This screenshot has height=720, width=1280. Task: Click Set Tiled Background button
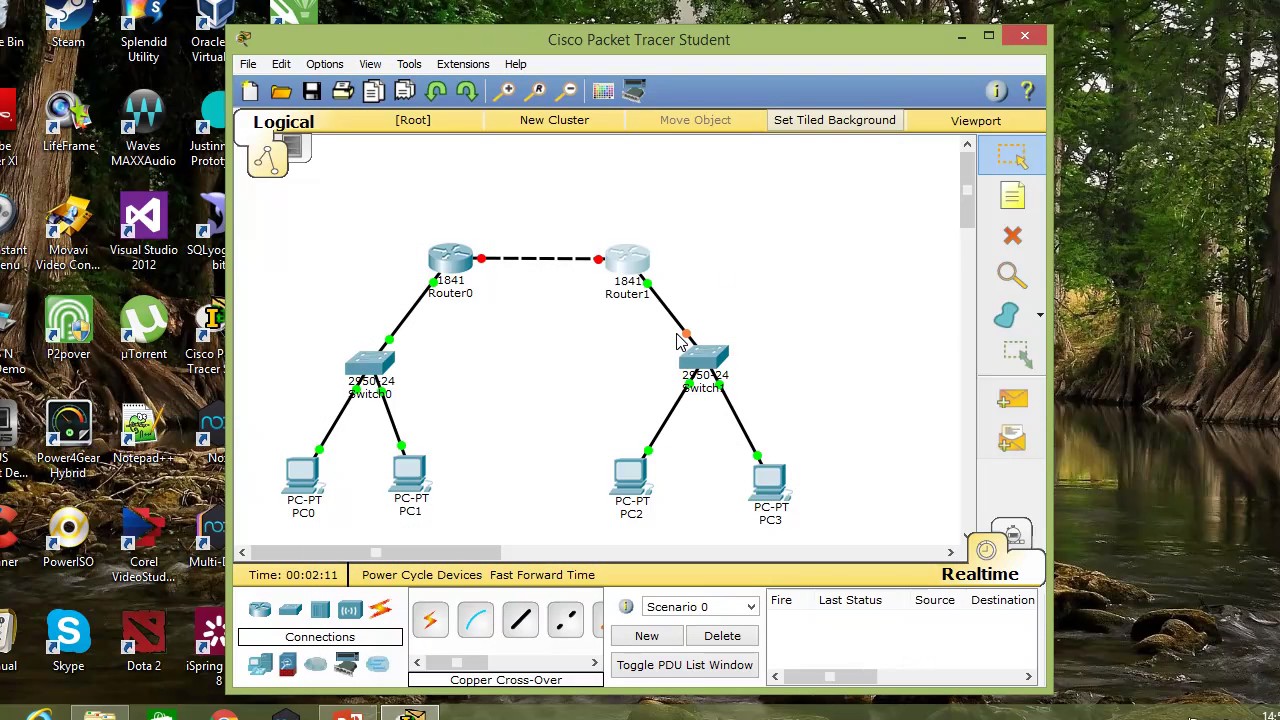pos(834,120)
